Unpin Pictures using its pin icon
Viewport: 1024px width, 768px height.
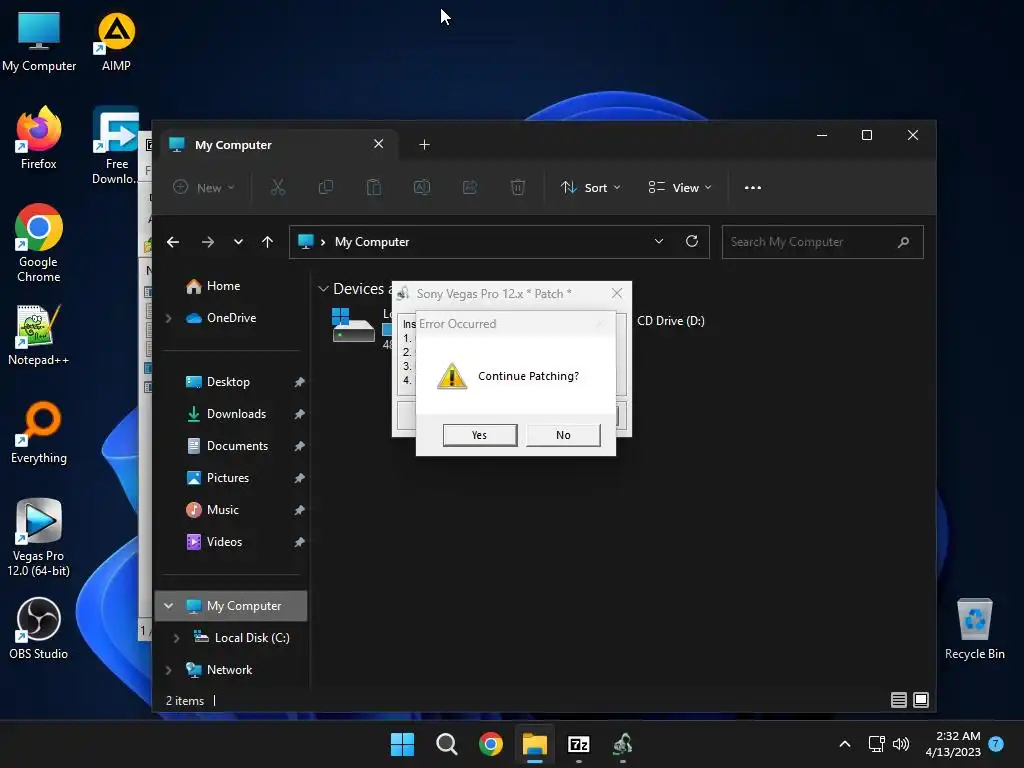pos(299,478)
